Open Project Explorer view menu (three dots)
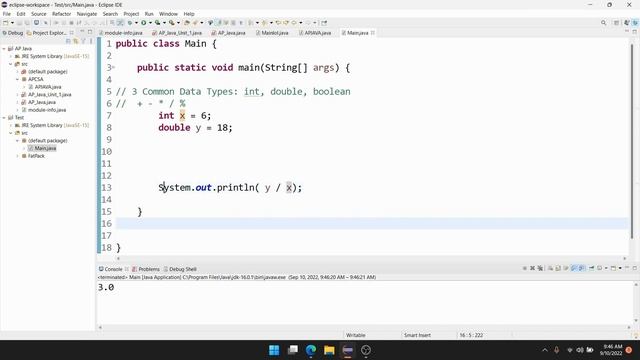640x360 pixels. (x=91, y=41)
